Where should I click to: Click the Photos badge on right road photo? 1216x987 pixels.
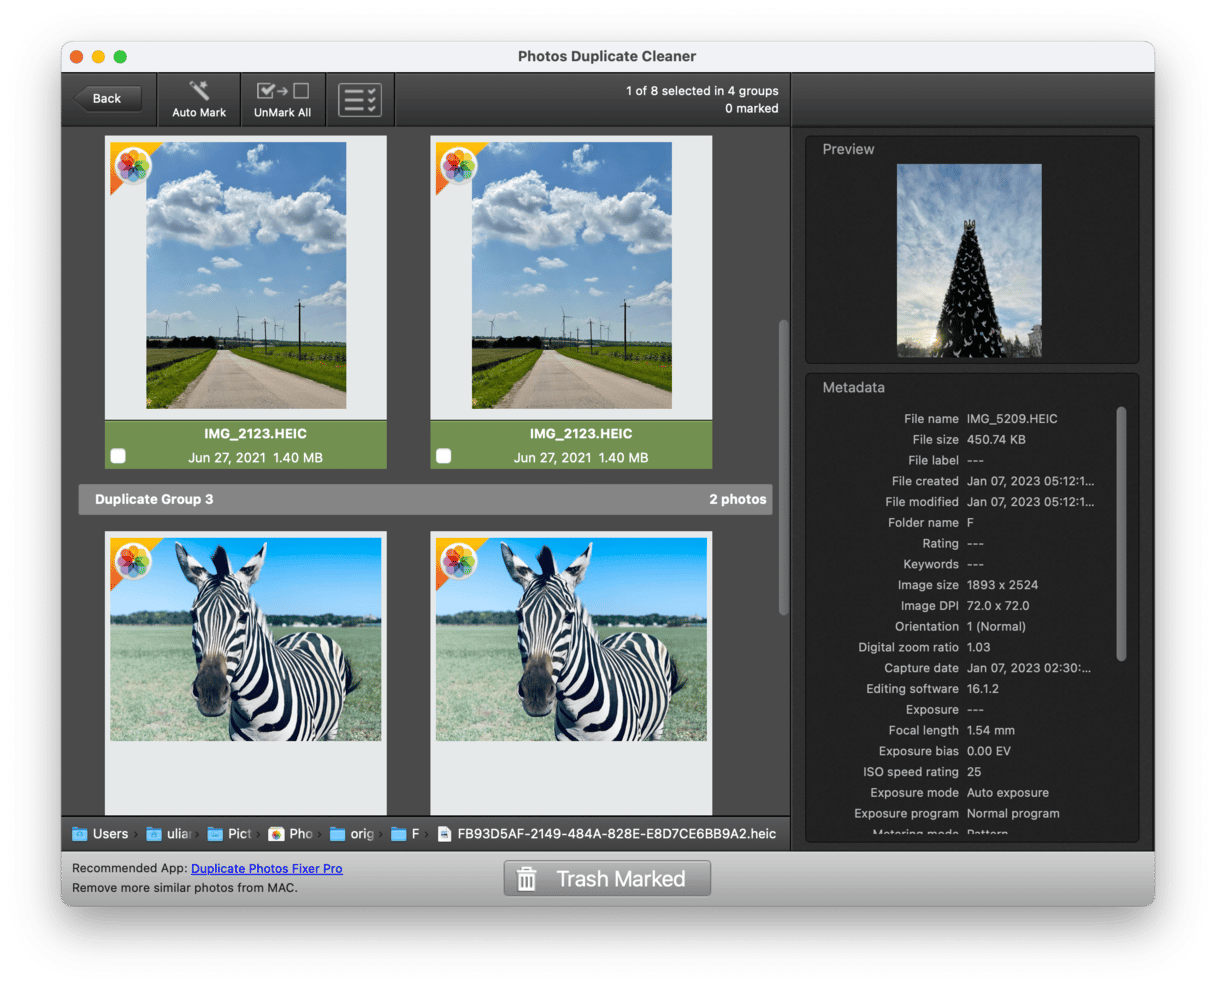point(459,165)
